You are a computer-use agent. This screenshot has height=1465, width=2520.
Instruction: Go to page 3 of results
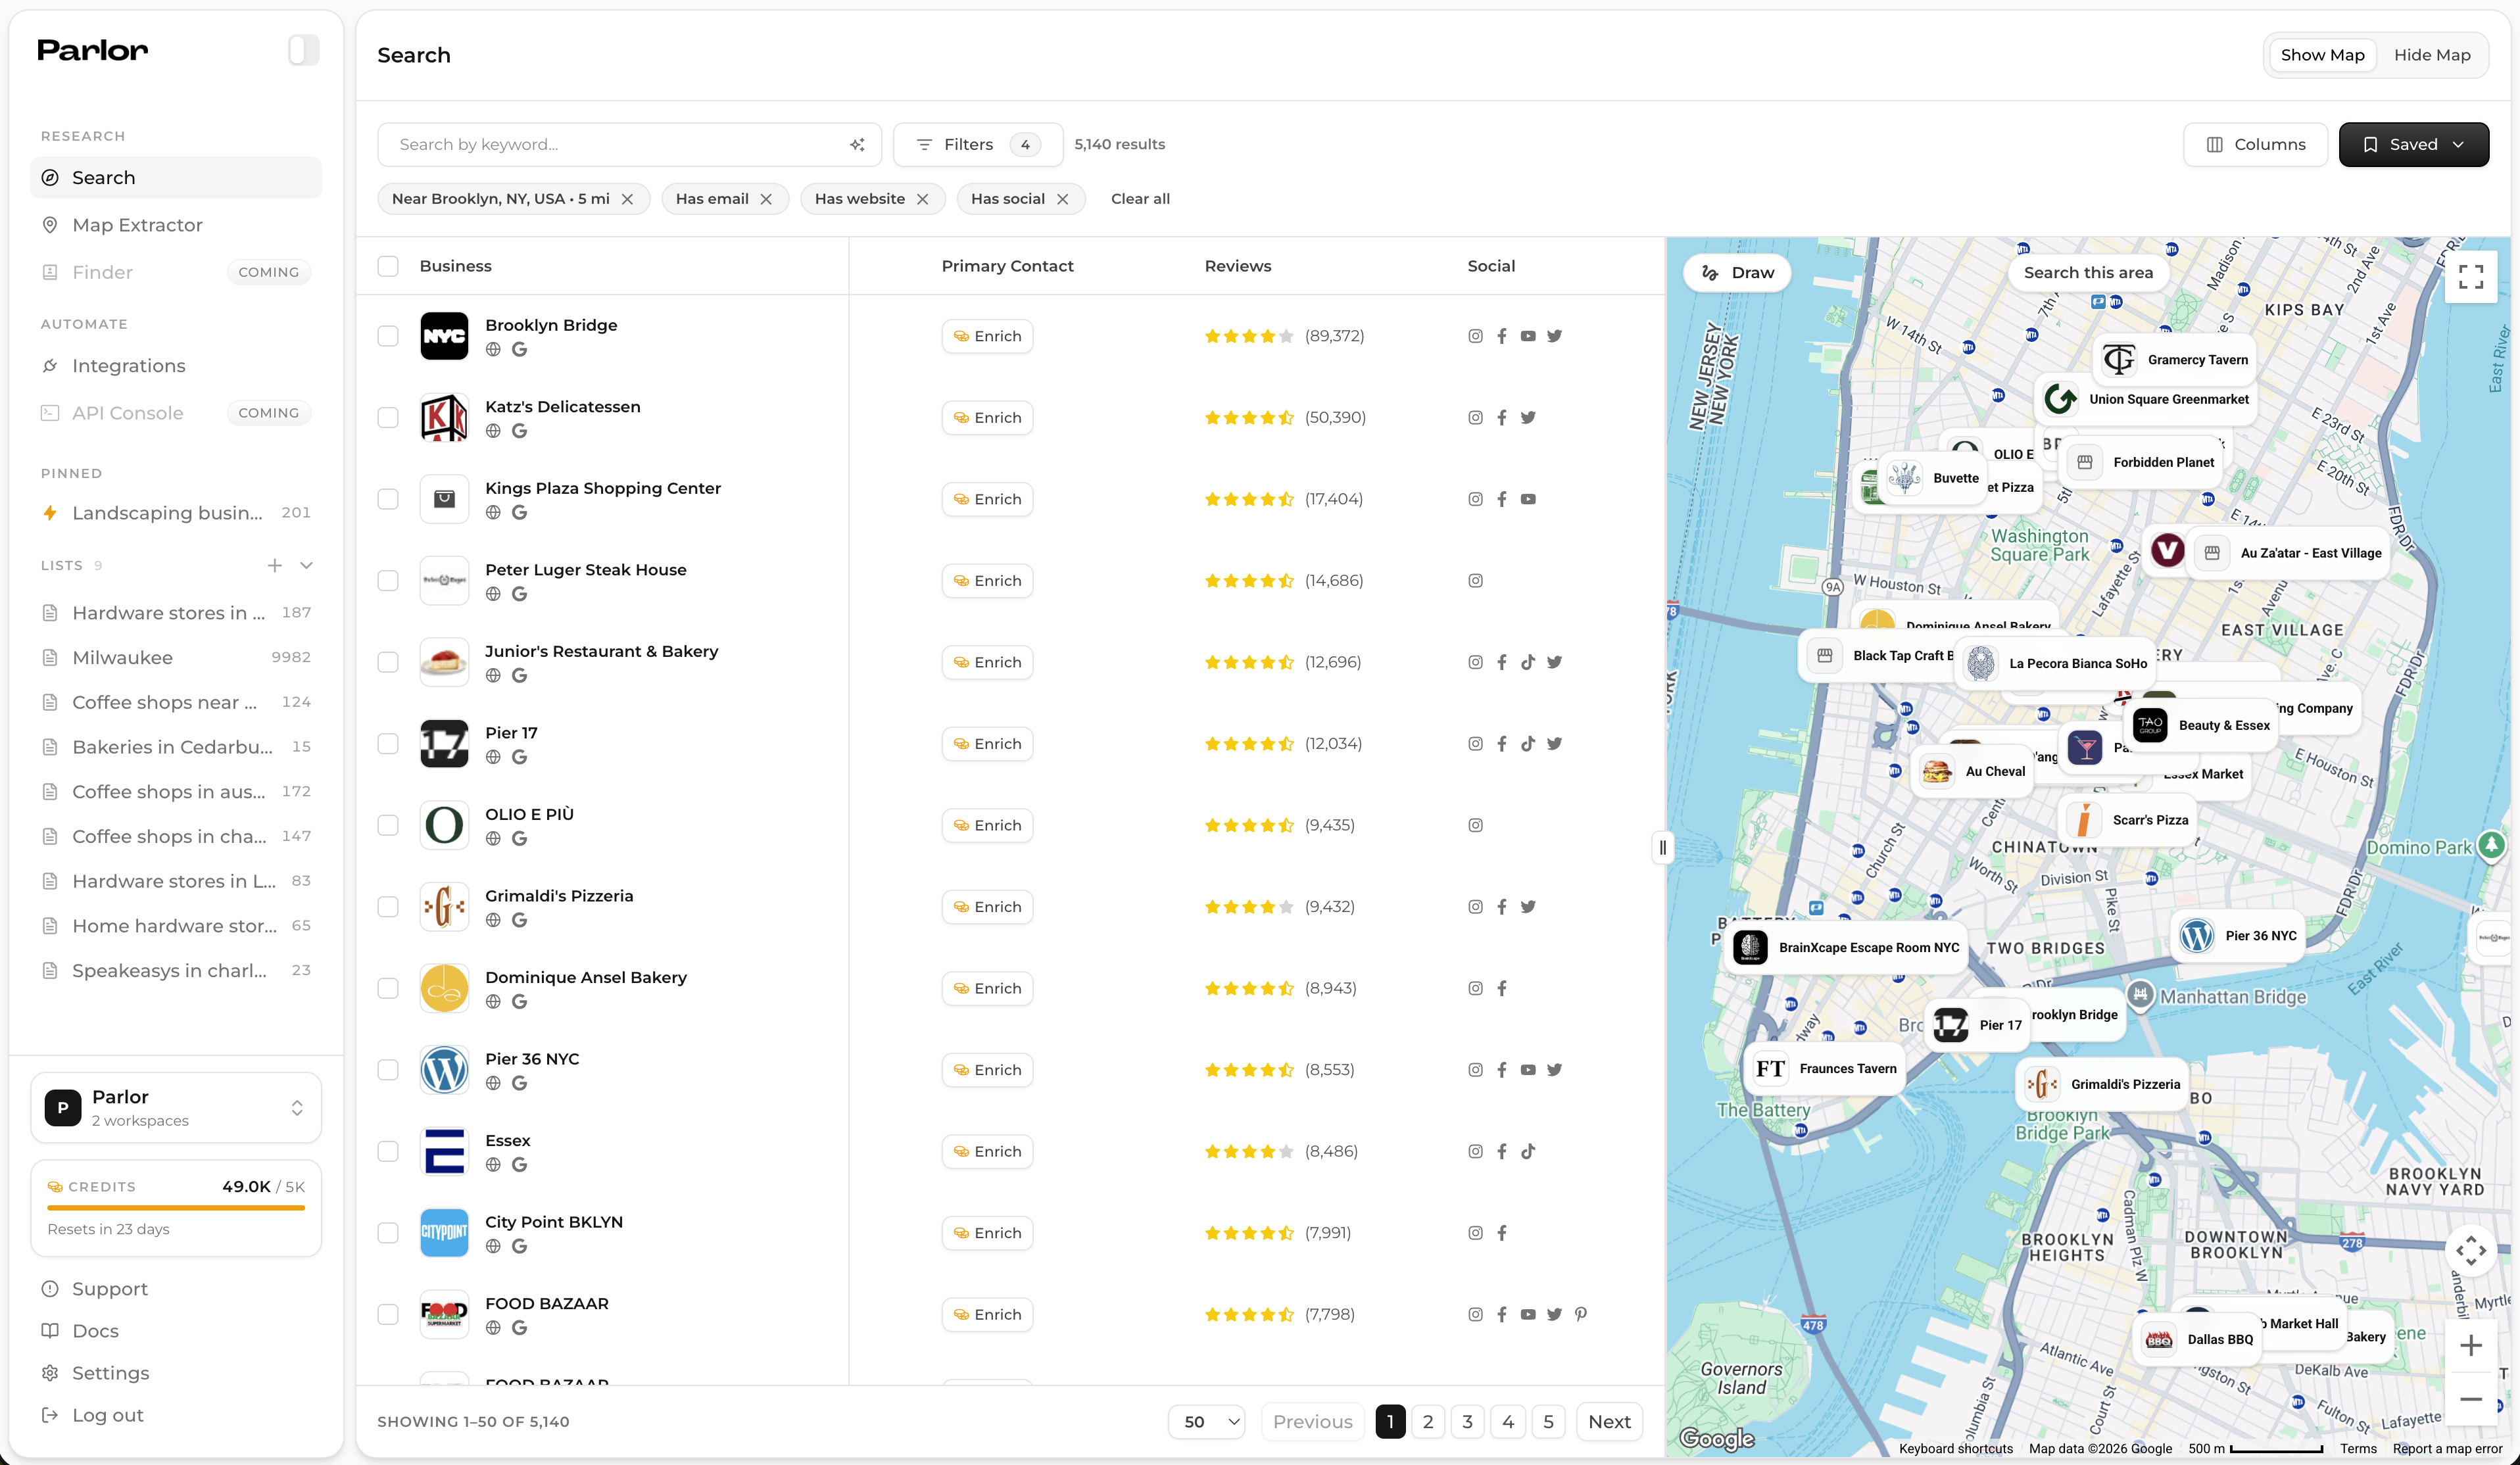pyautogui.click(x=1467, y=1421)
